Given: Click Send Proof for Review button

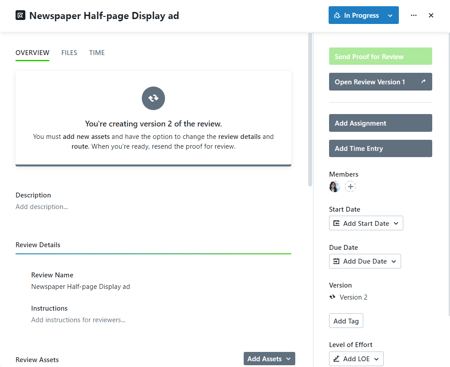Looking at the screenshot, I should (x=380, y=56).
